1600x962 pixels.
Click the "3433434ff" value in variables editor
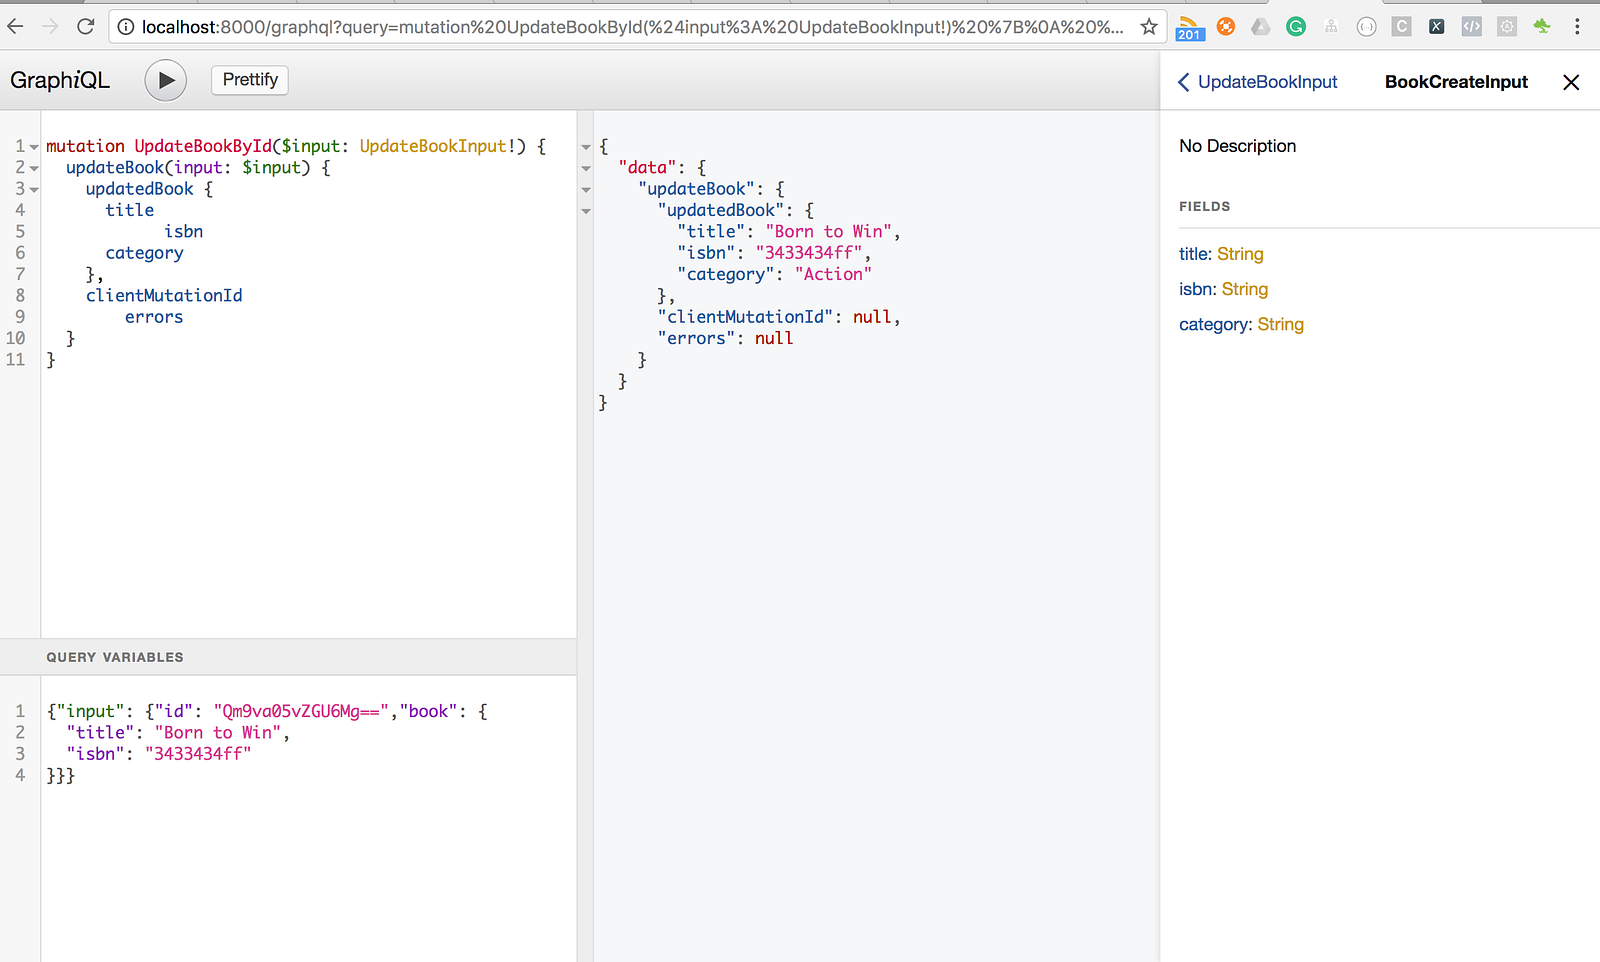tap(198, 754)
